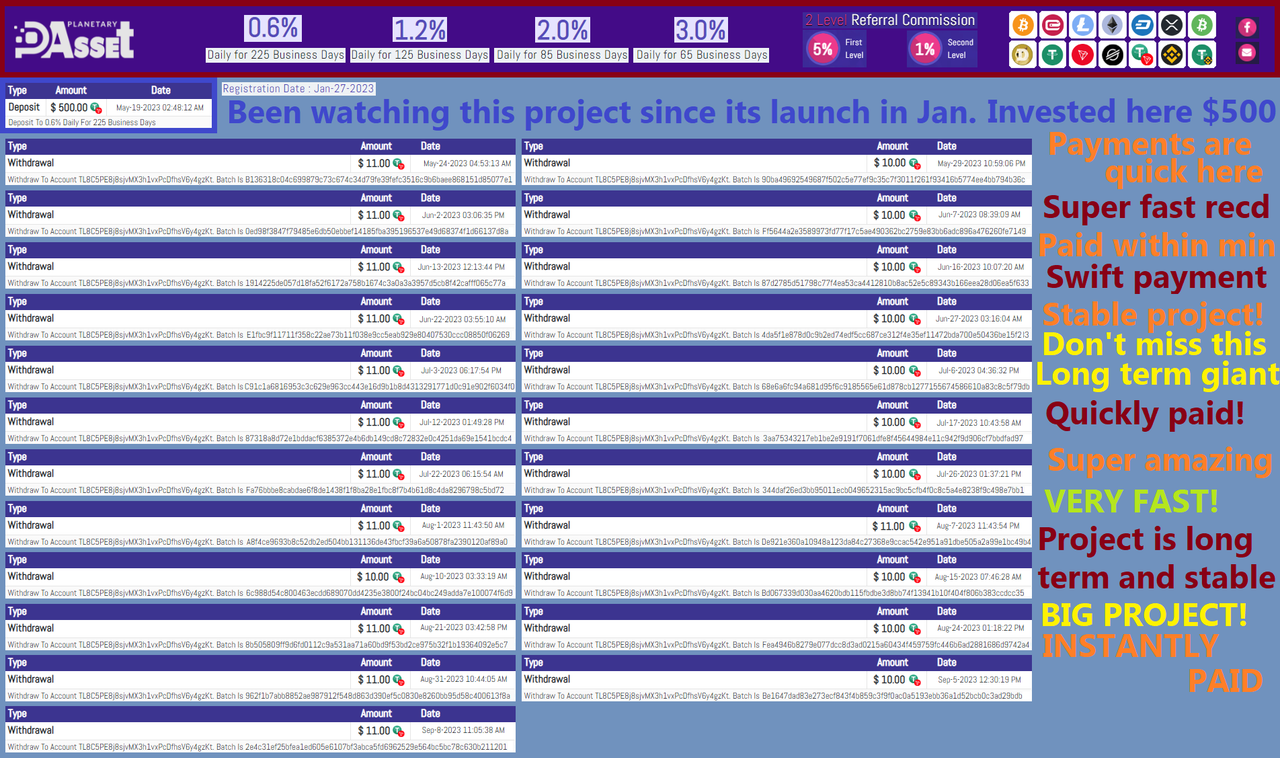Screen dimensions: 1280x758
Task: Click withdrawal date Jun-27-2023 03:16:04 AM
Action: pyautogui.click(x=979, y=319)
